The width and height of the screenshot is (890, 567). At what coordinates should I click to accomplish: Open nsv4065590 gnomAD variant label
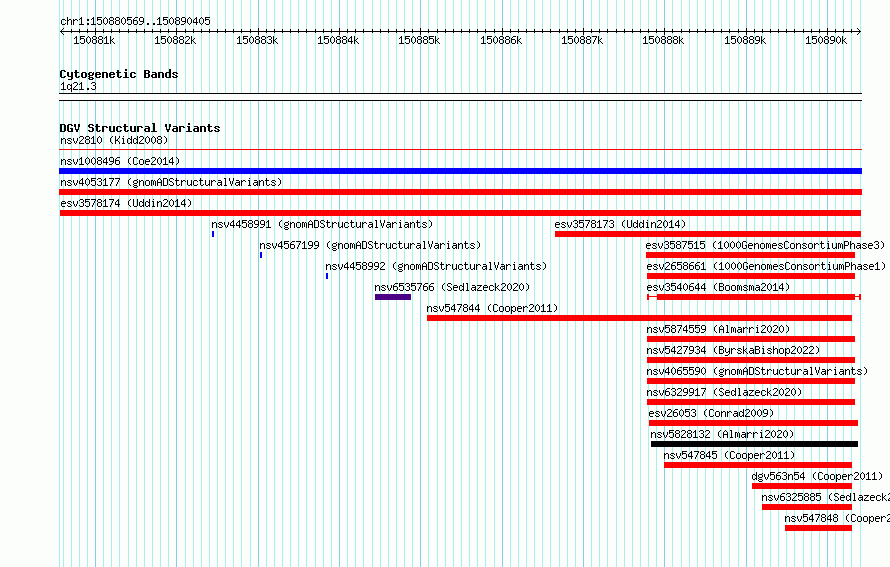click(x=757, y=371)
